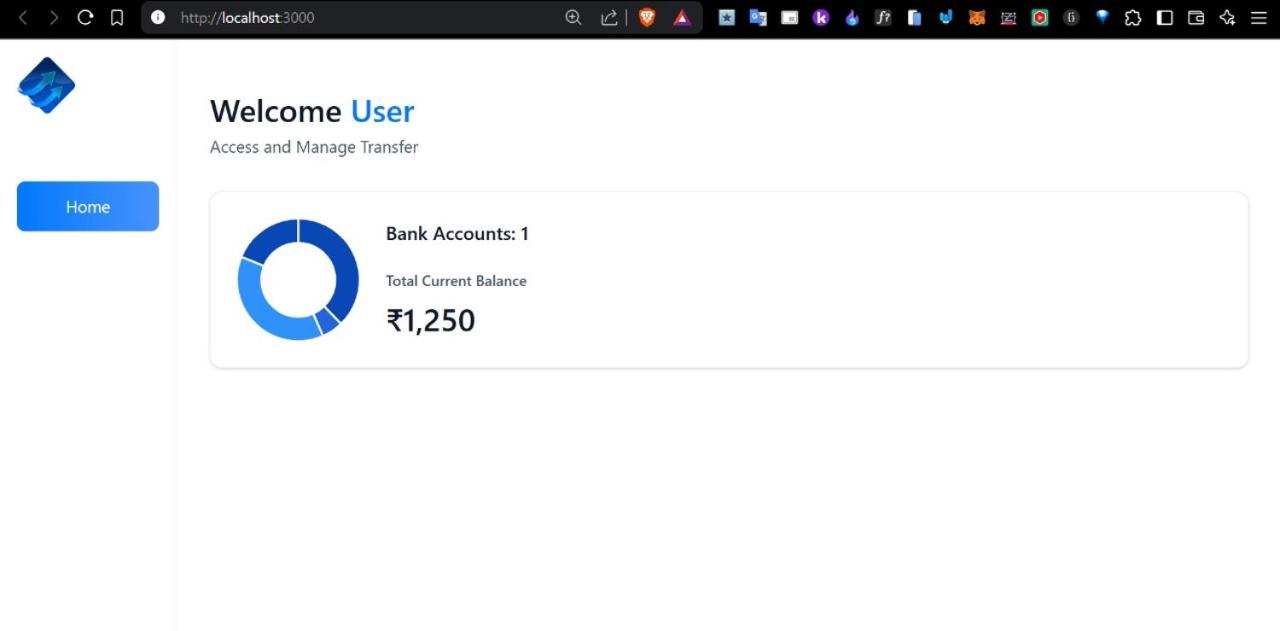Bookmark this page using the bookmark icon
This screenshot has height=631, width=1280.
[x=117, y=17]
